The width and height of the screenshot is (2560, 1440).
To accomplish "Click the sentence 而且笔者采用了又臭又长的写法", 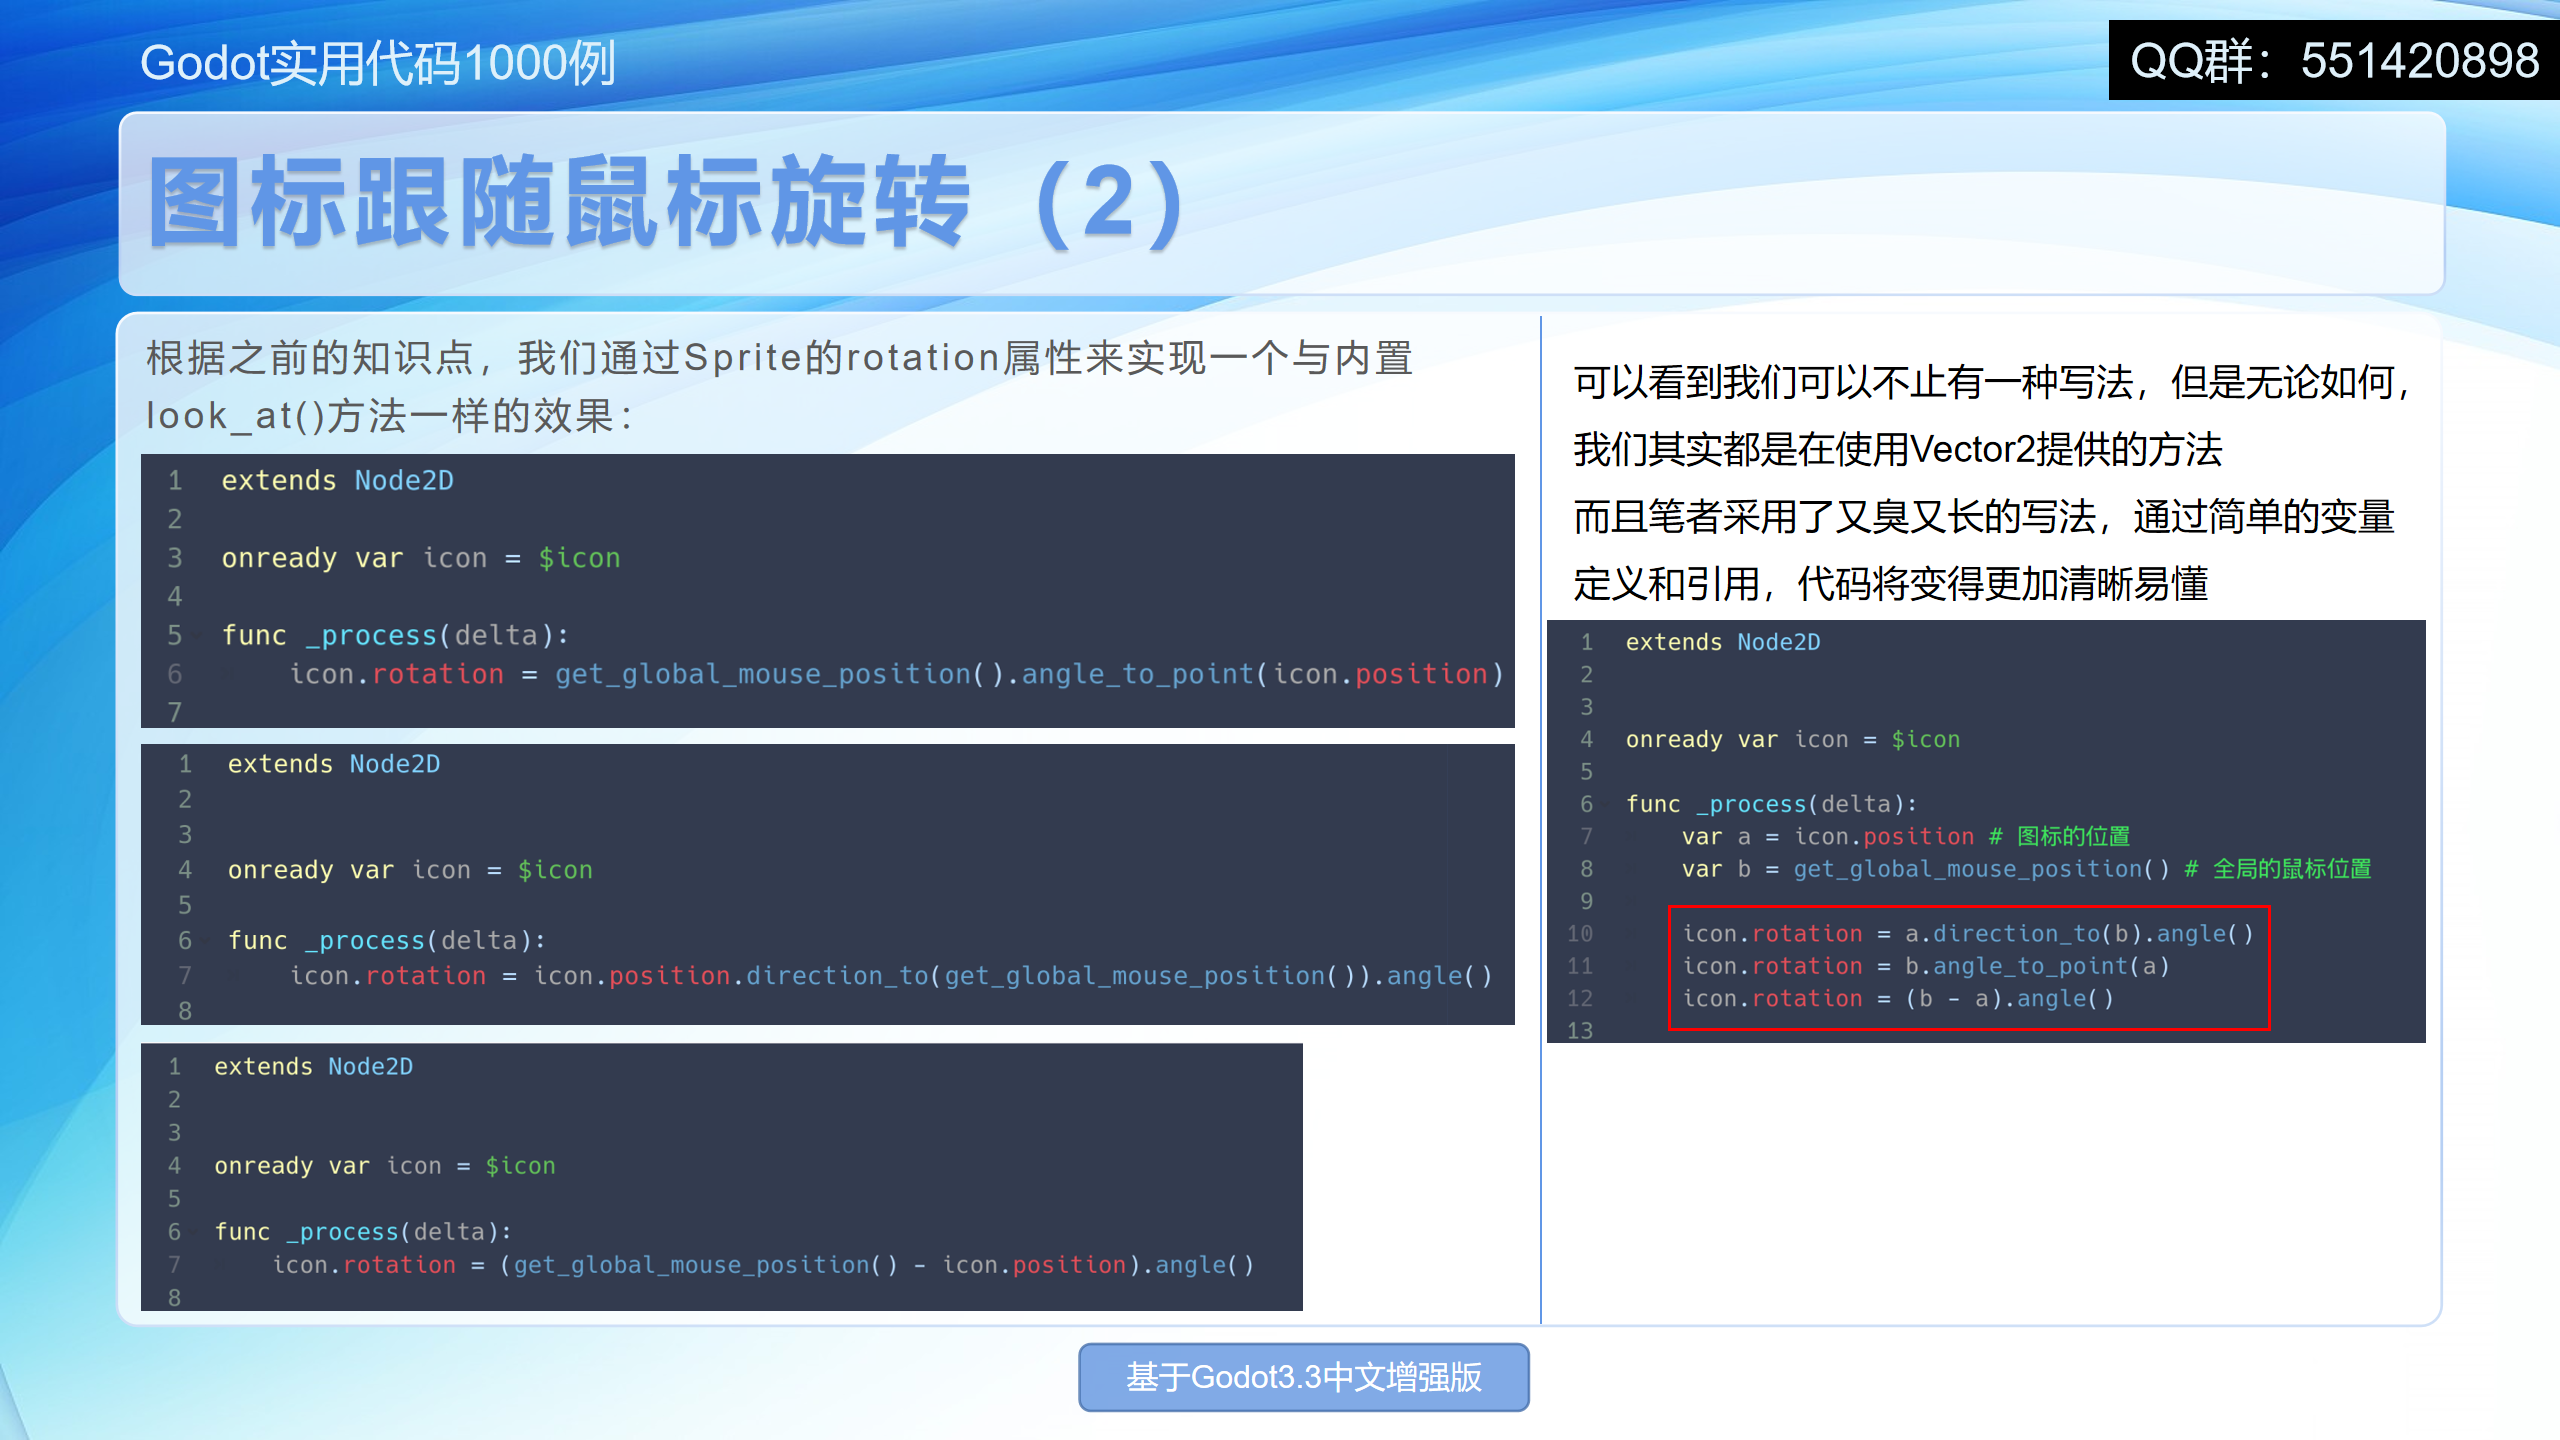I will tap(1983, 517).
